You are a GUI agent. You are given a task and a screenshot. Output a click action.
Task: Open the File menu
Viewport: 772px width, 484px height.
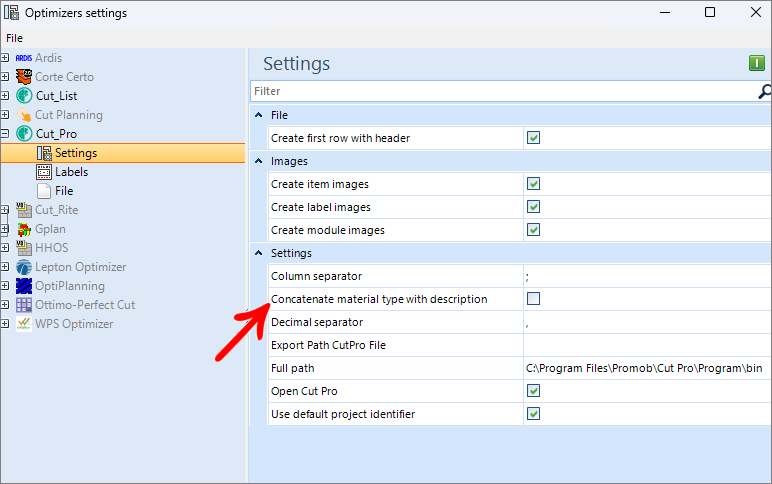(x=14, y=38)
